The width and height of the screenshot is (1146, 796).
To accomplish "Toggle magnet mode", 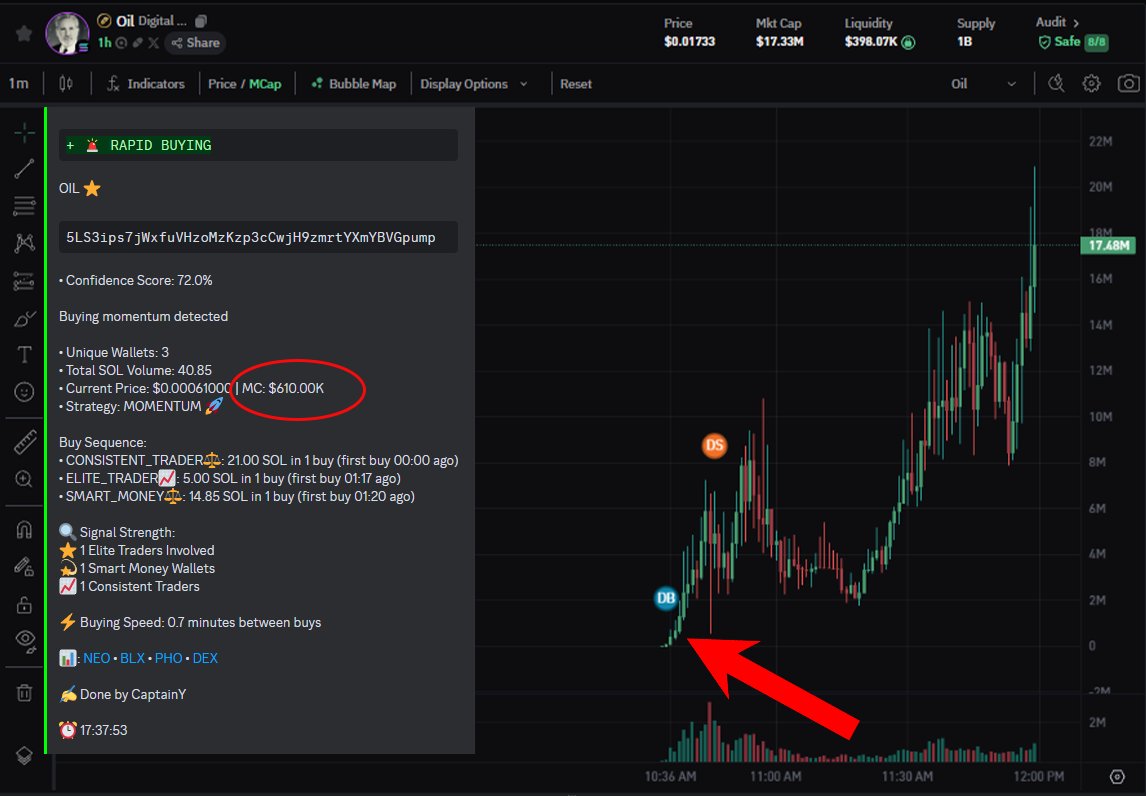I will pos(24,528).
